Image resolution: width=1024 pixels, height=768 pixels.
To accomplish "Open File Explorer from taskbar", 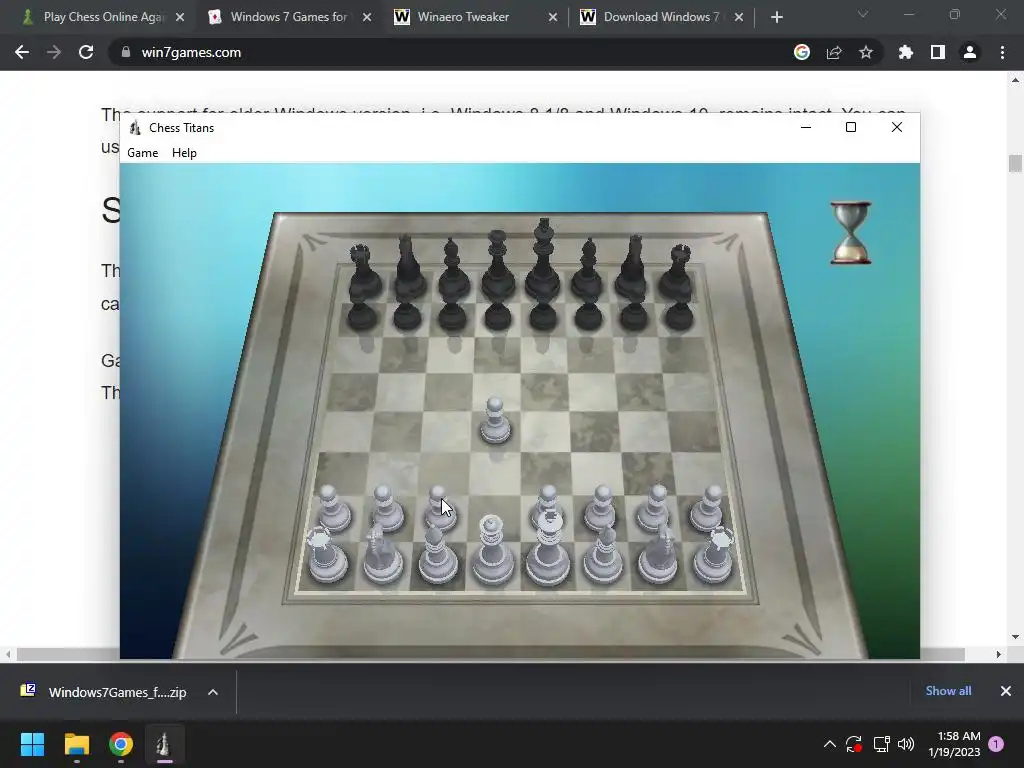I will coord(76,744).
